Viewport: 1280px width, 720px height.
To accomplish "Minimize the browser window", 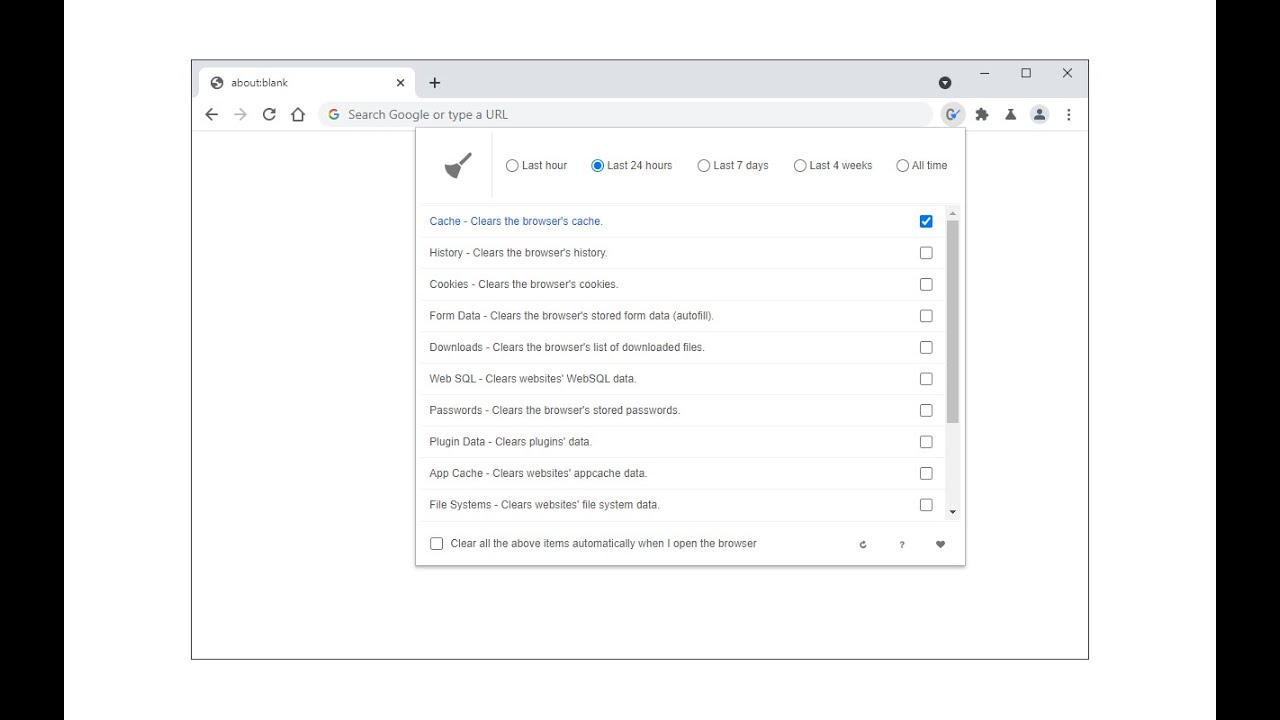I will [985, 73].
